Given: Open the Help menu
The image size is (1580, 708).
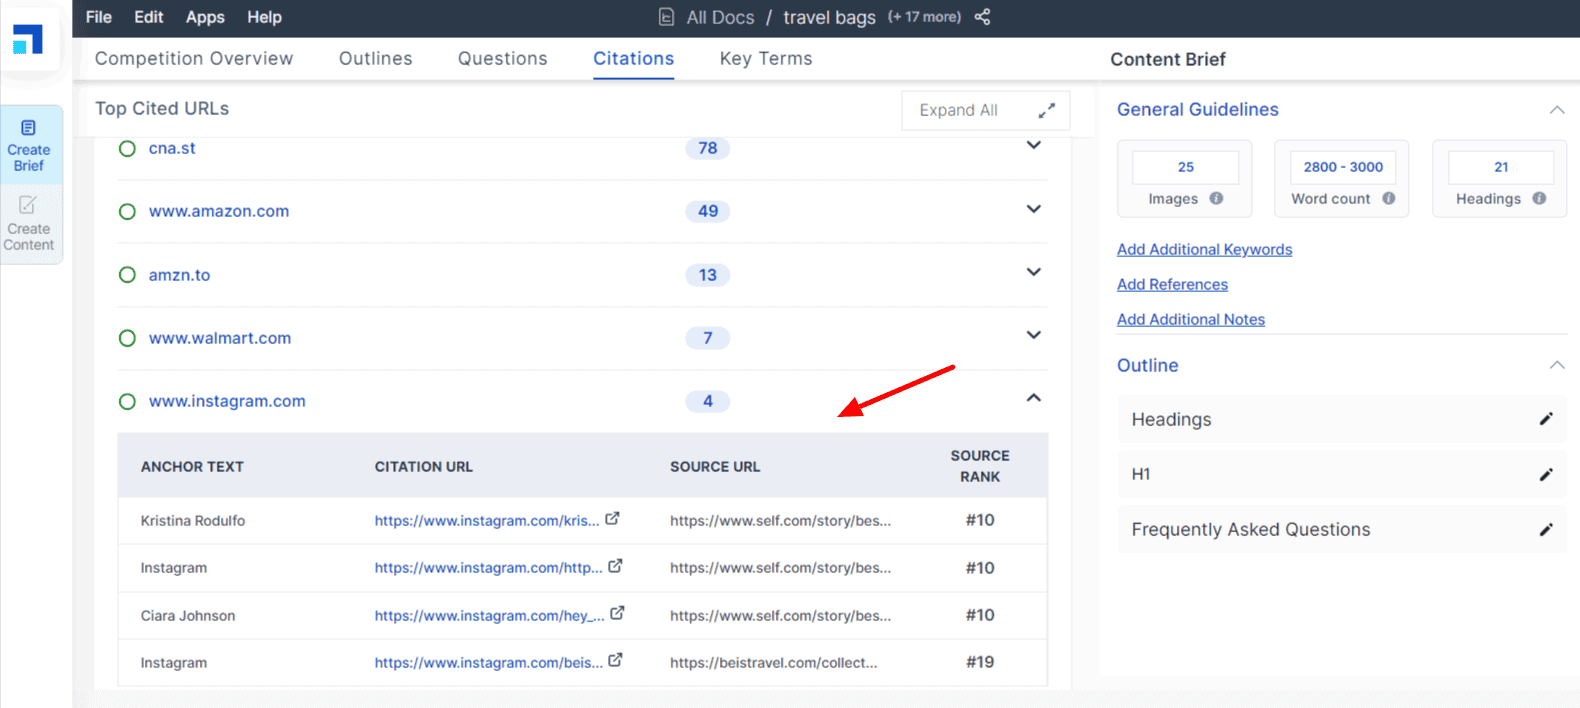Looking at the screenshot, I should point(265,17).
